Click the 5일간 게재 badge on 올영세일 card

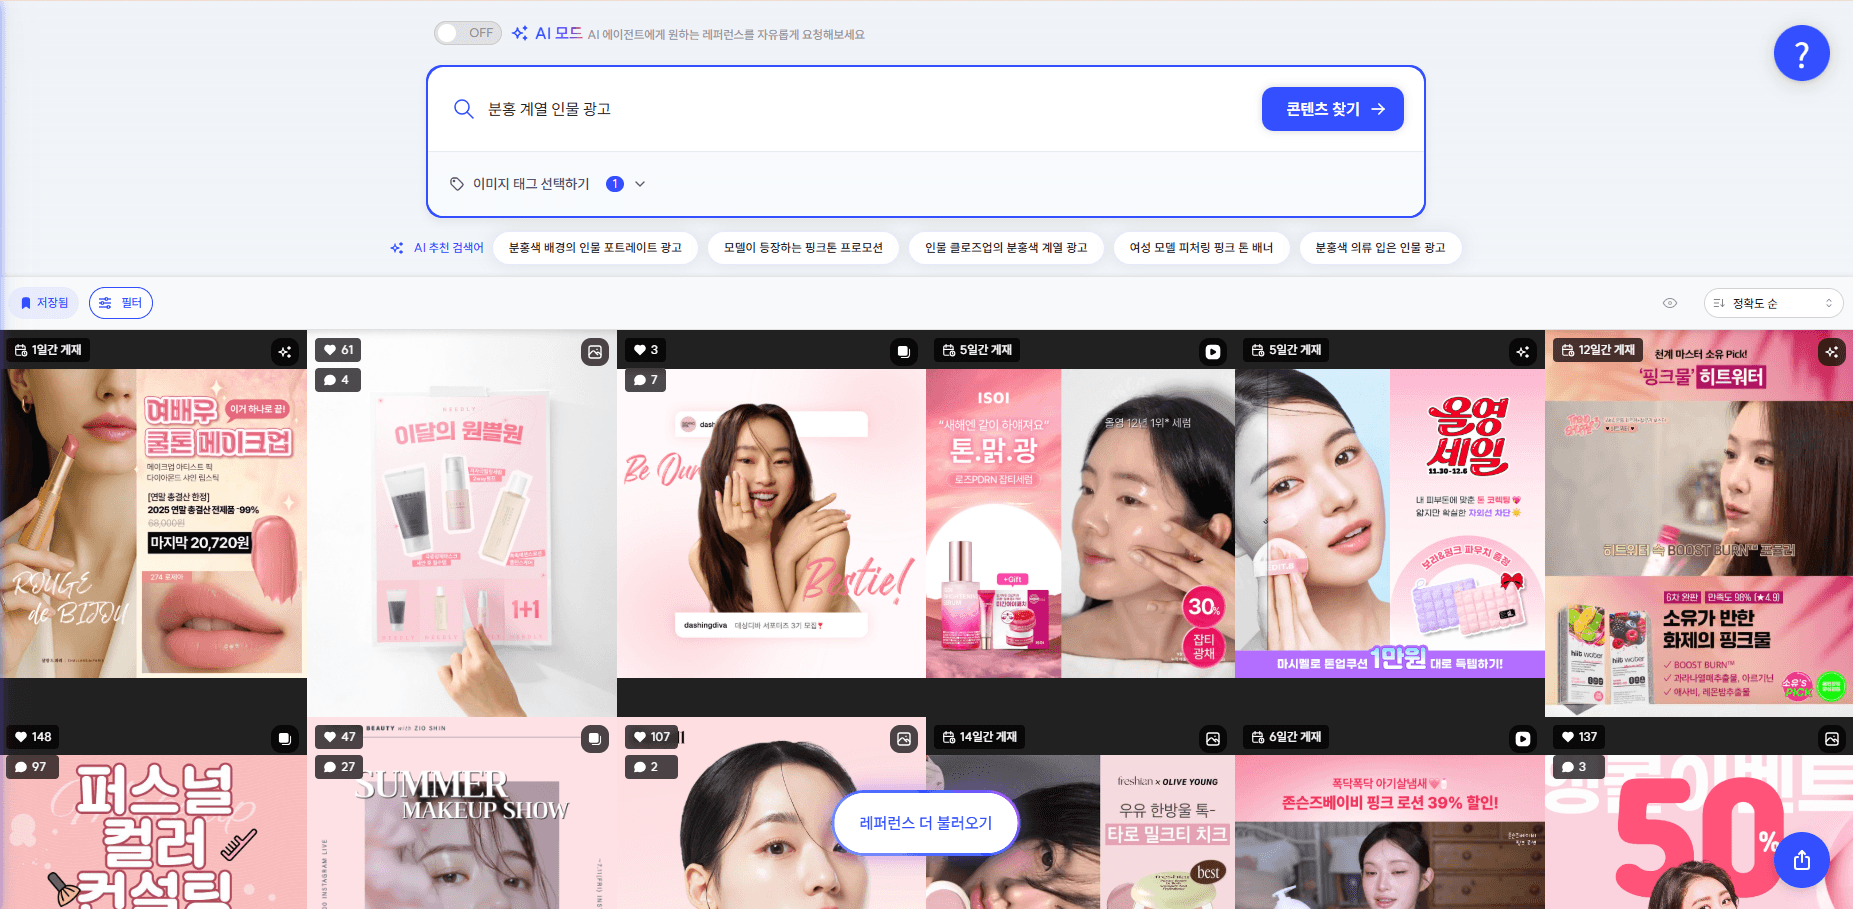point(1286,350)
